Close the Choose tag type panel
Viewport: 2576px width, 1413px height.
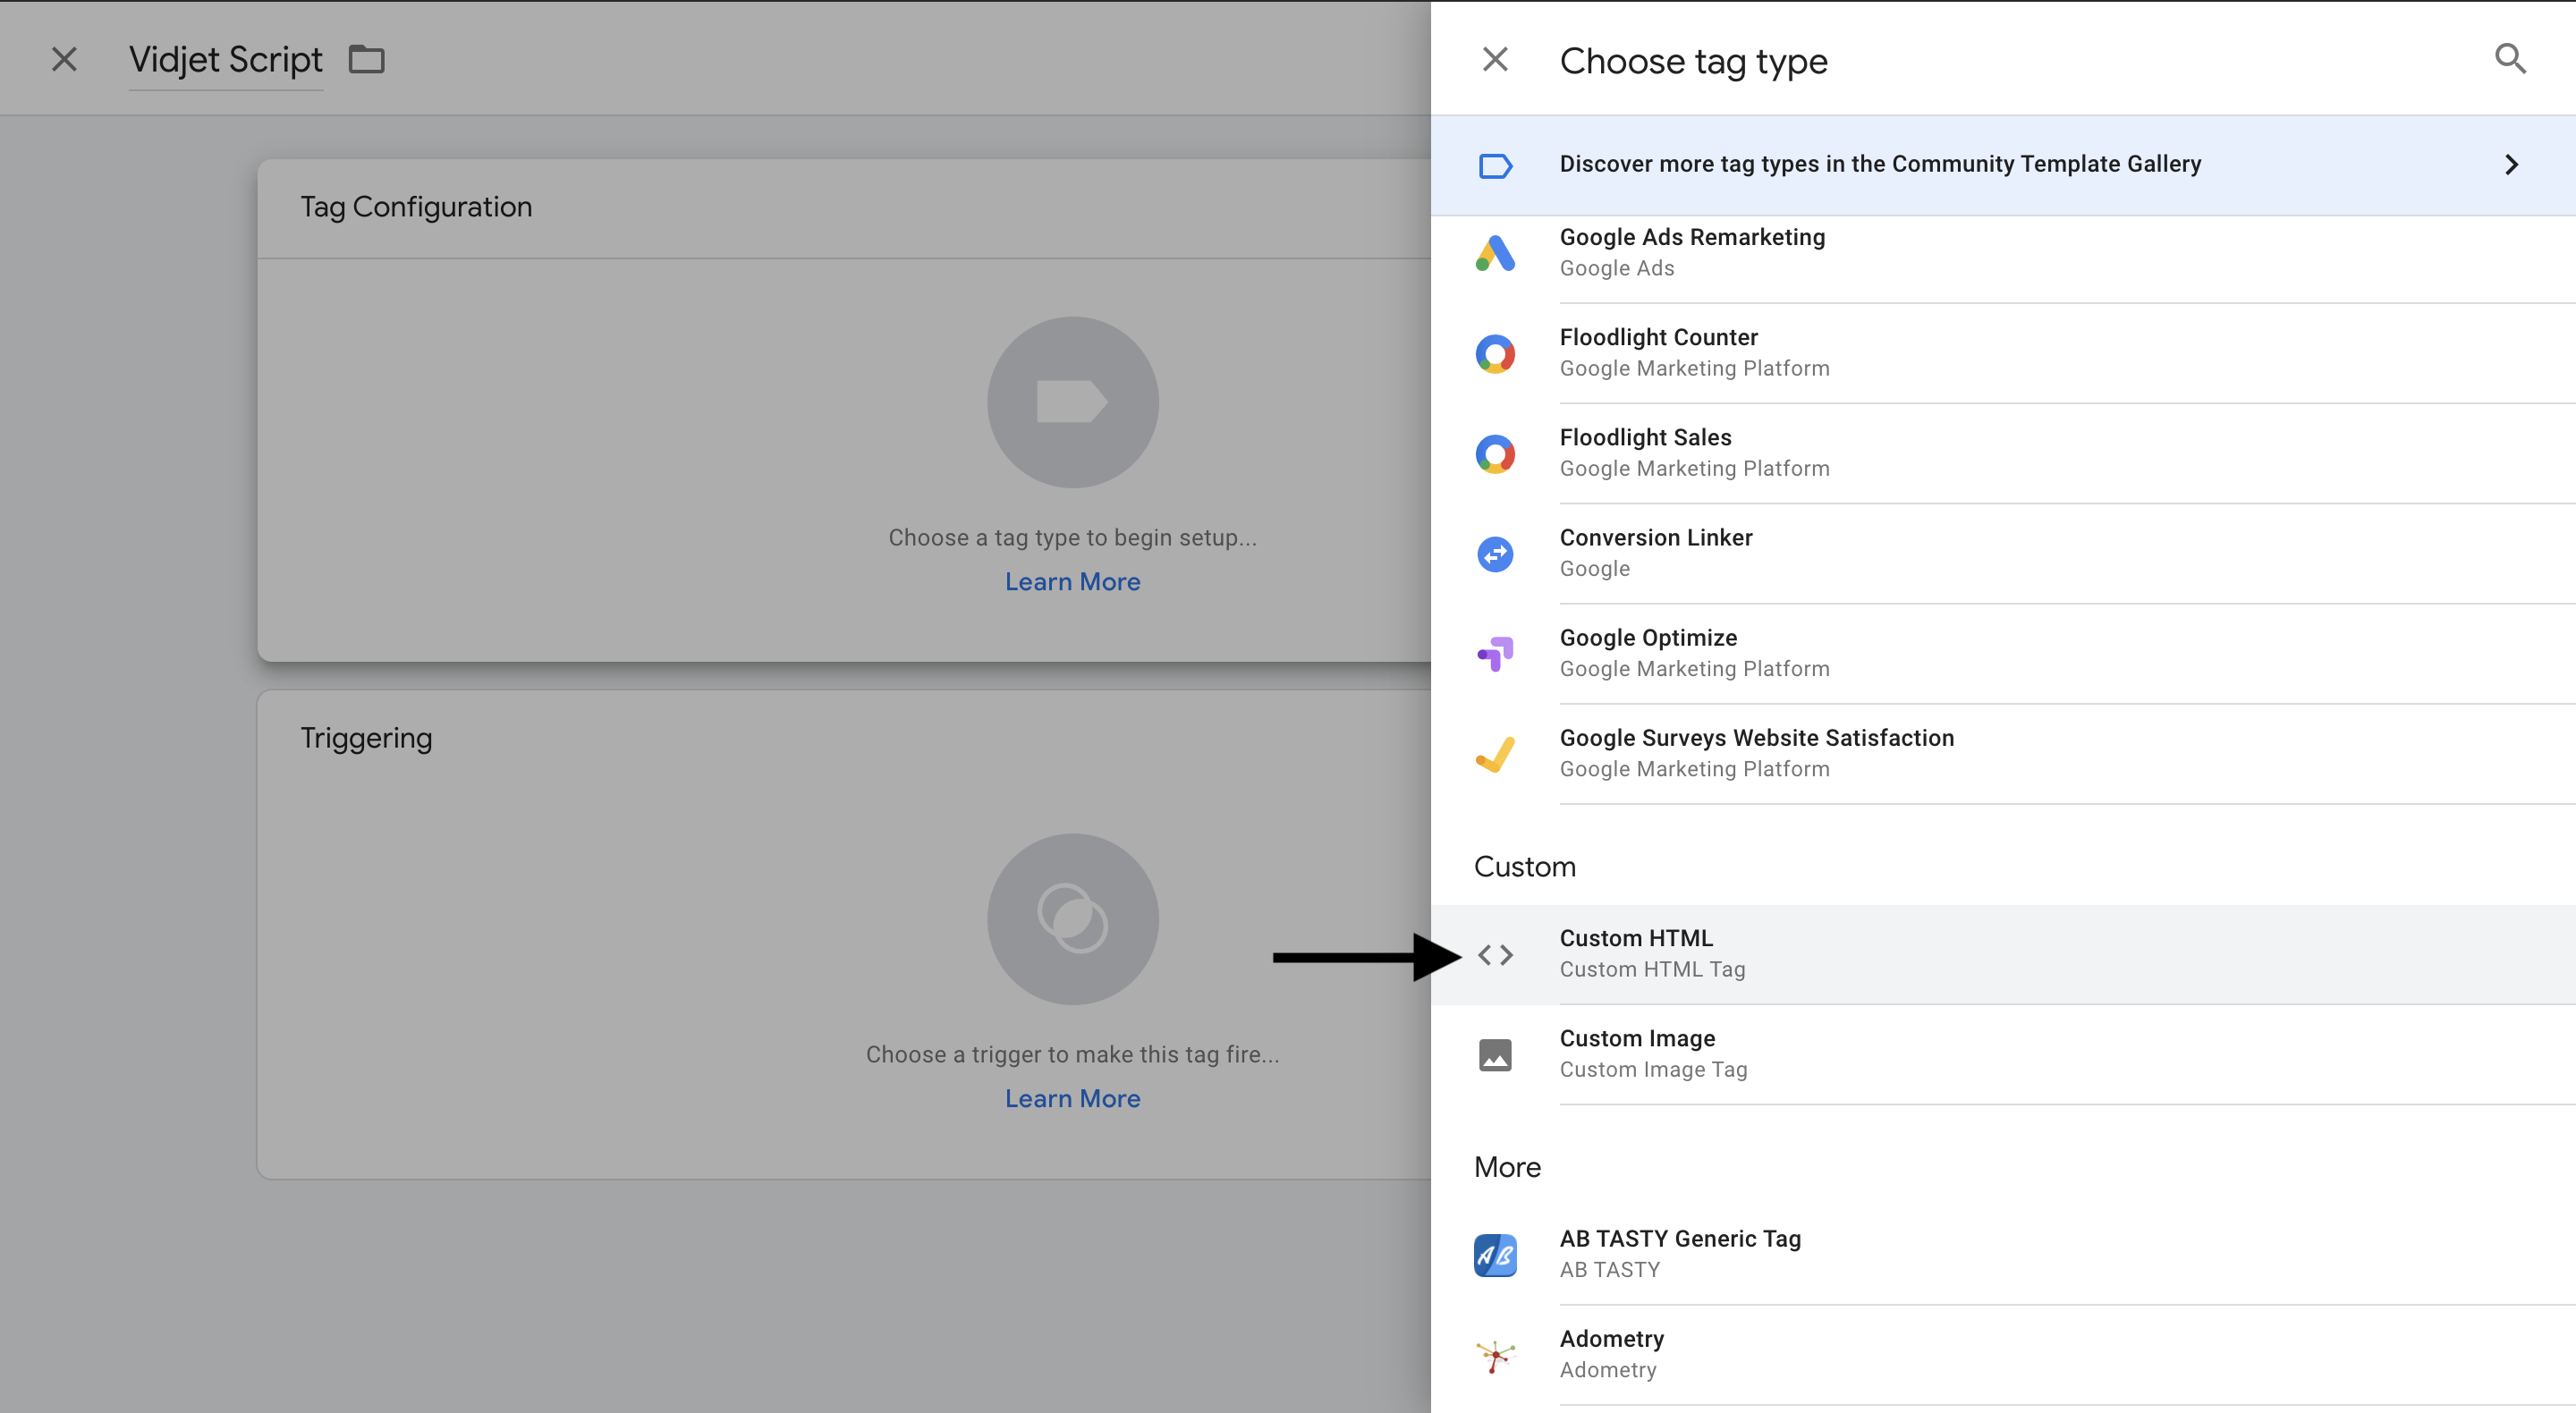click(x=1494, y=59)
